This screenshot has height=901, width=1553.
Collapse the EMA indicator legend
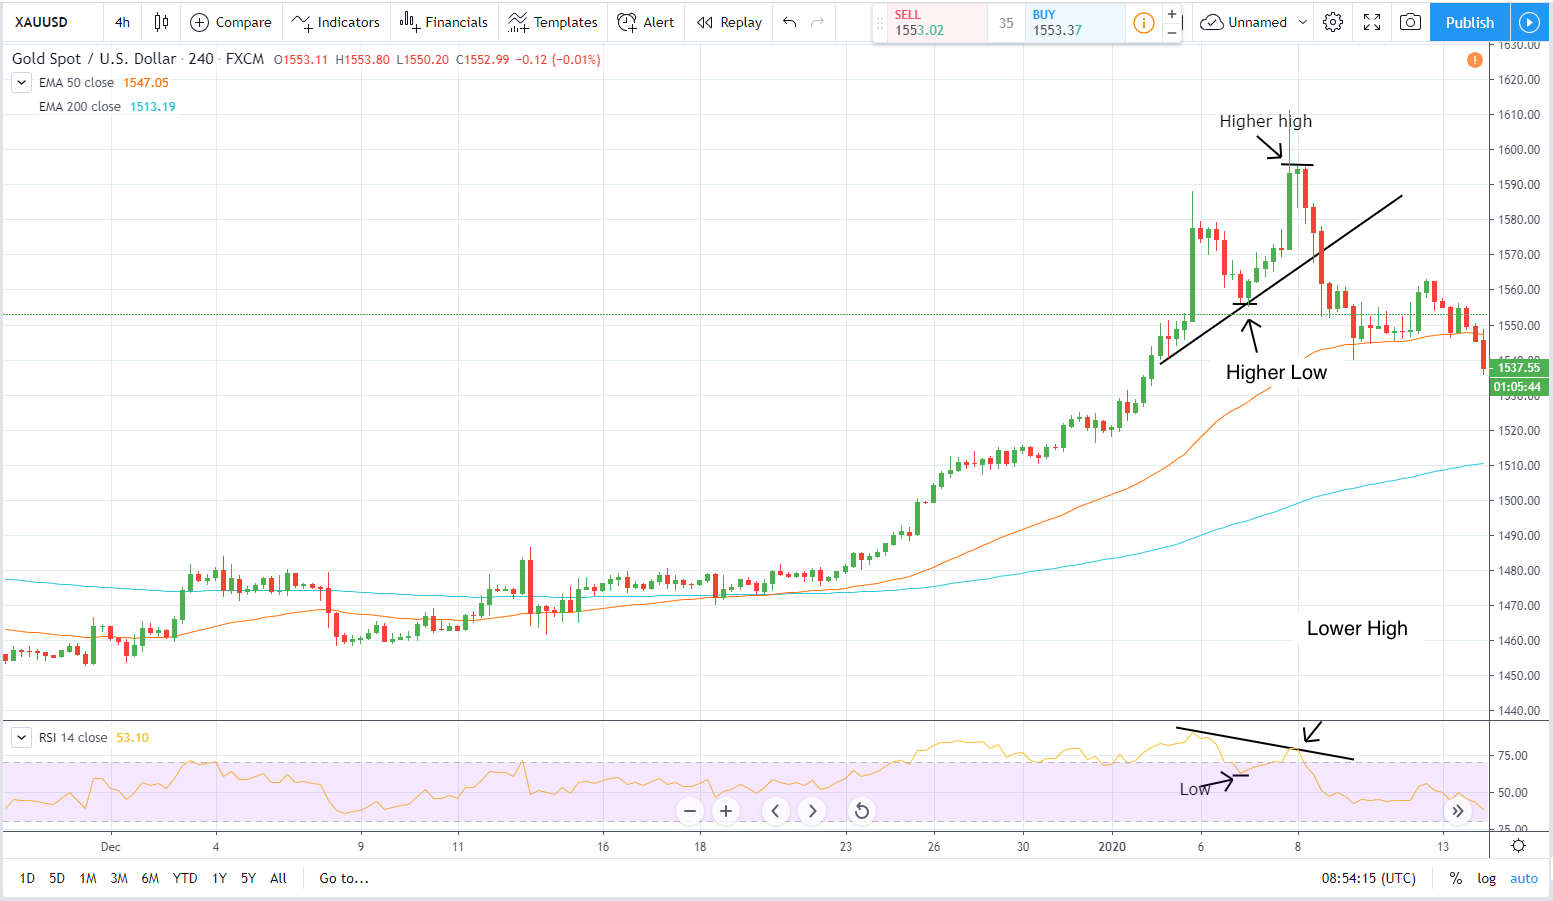pos(21,83)
